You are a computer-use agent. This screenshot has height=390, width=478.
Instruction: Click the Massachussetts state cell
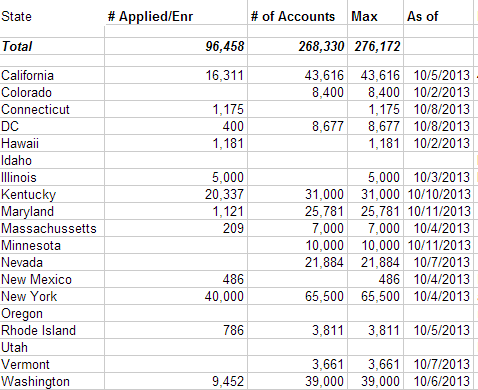click(x=52, y=228)
